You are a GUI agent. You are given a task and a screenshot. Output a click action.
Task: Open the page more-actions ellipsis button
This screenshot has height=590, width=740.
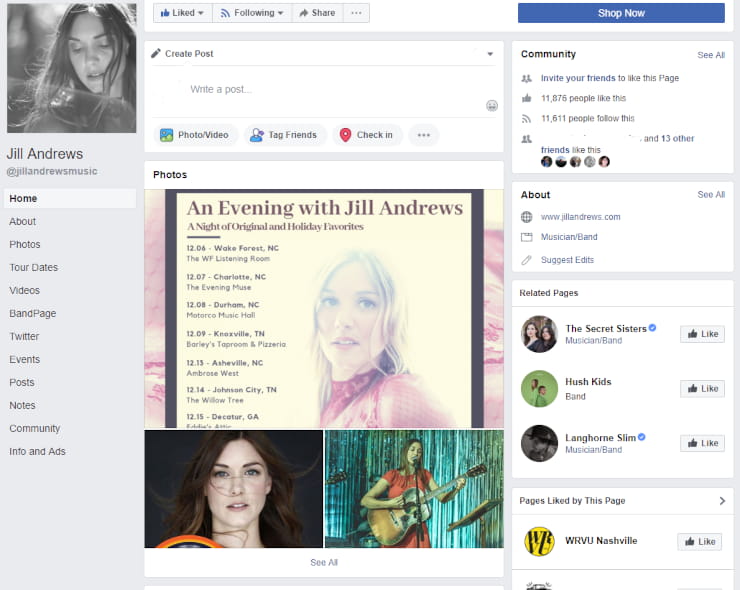357,13
